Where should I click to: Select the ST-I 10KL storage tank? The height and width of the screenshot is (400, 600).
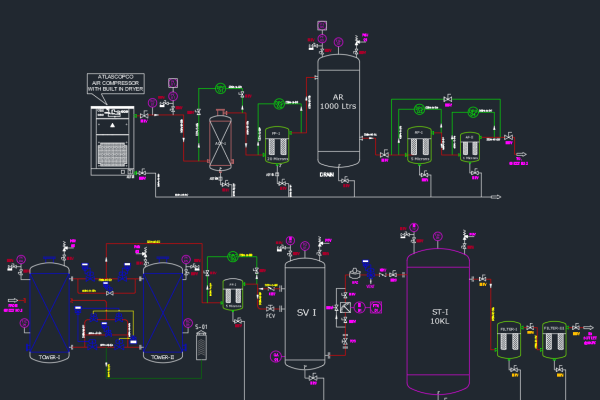(438, 318)
